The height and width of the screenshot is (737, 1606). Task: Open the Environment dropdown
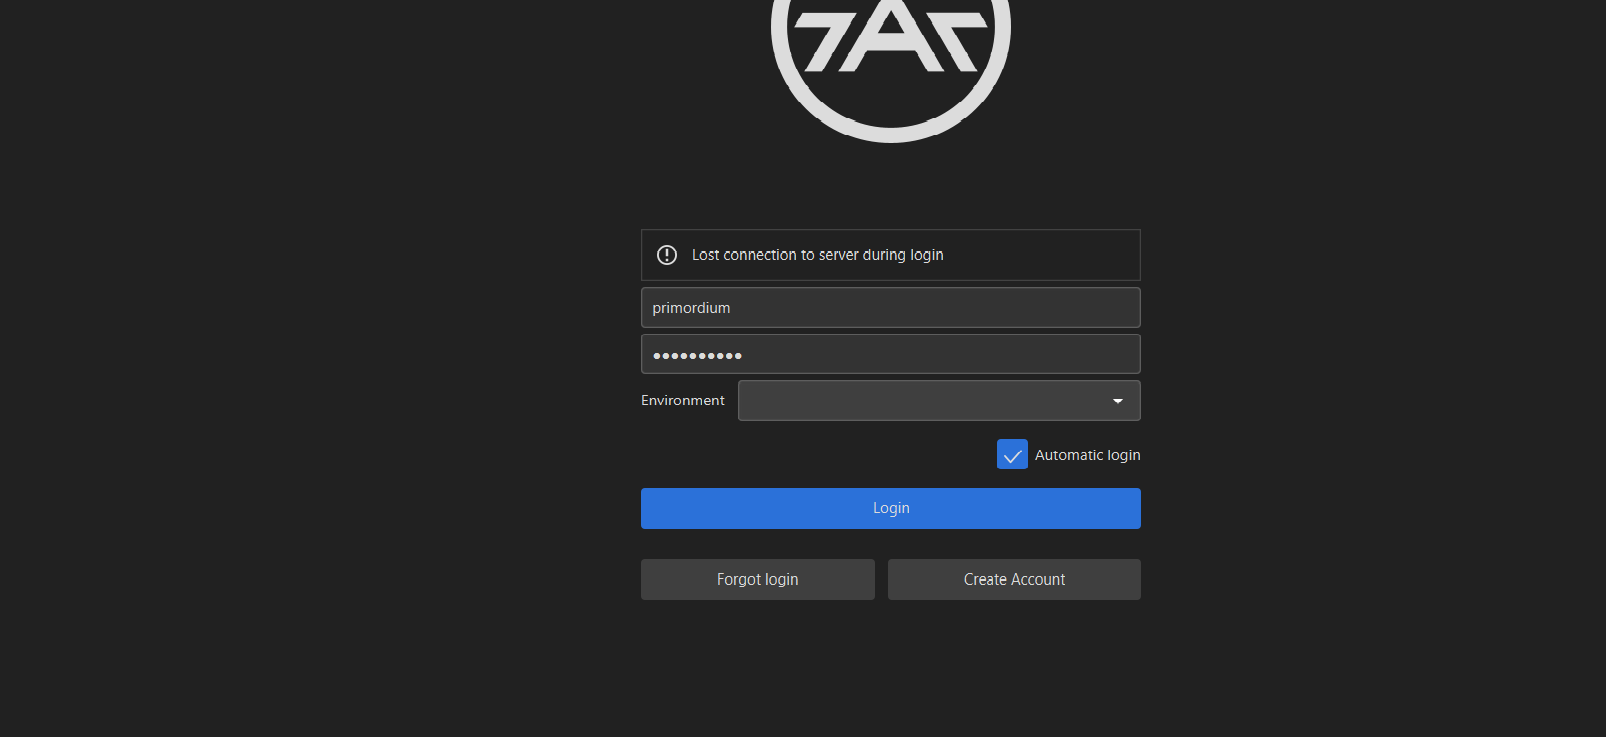pyautogui.click(x=939, y=401)
